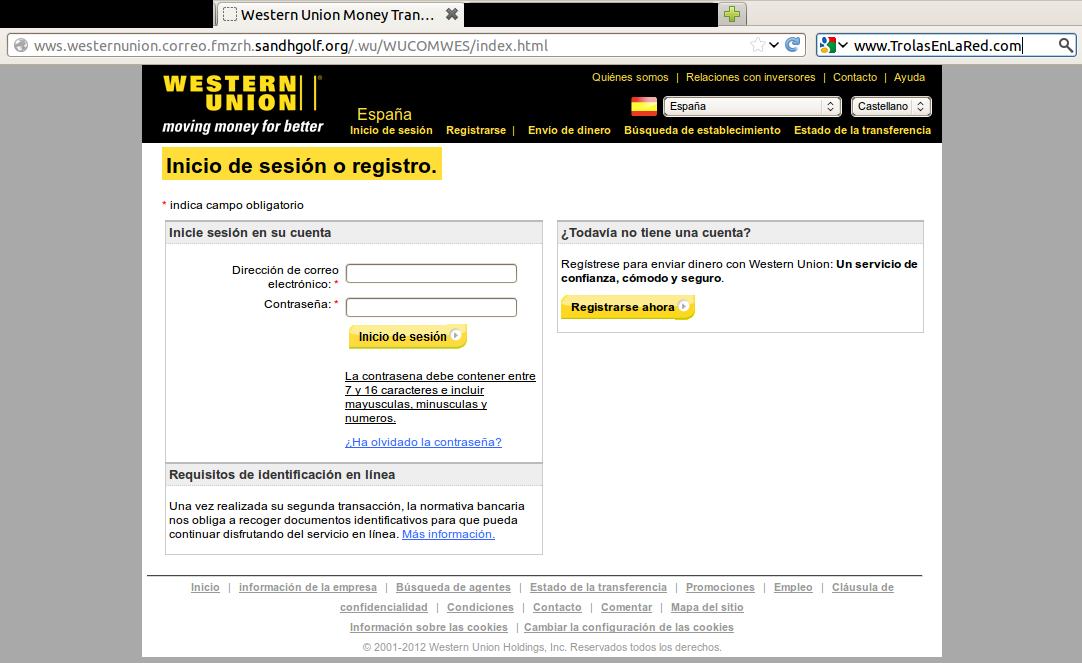
Task: Go to top Estado de la transferencia menu
Action: (863, 130)
